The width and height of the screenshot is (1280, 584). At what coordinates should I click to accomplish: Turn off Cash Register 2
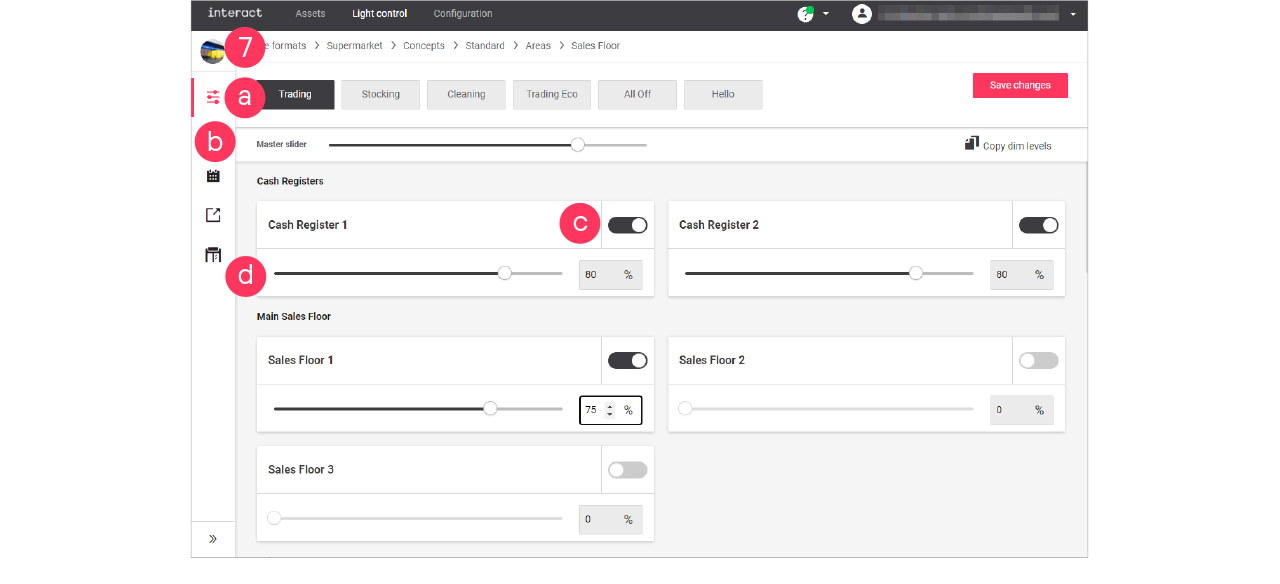tap(1038, 224)
